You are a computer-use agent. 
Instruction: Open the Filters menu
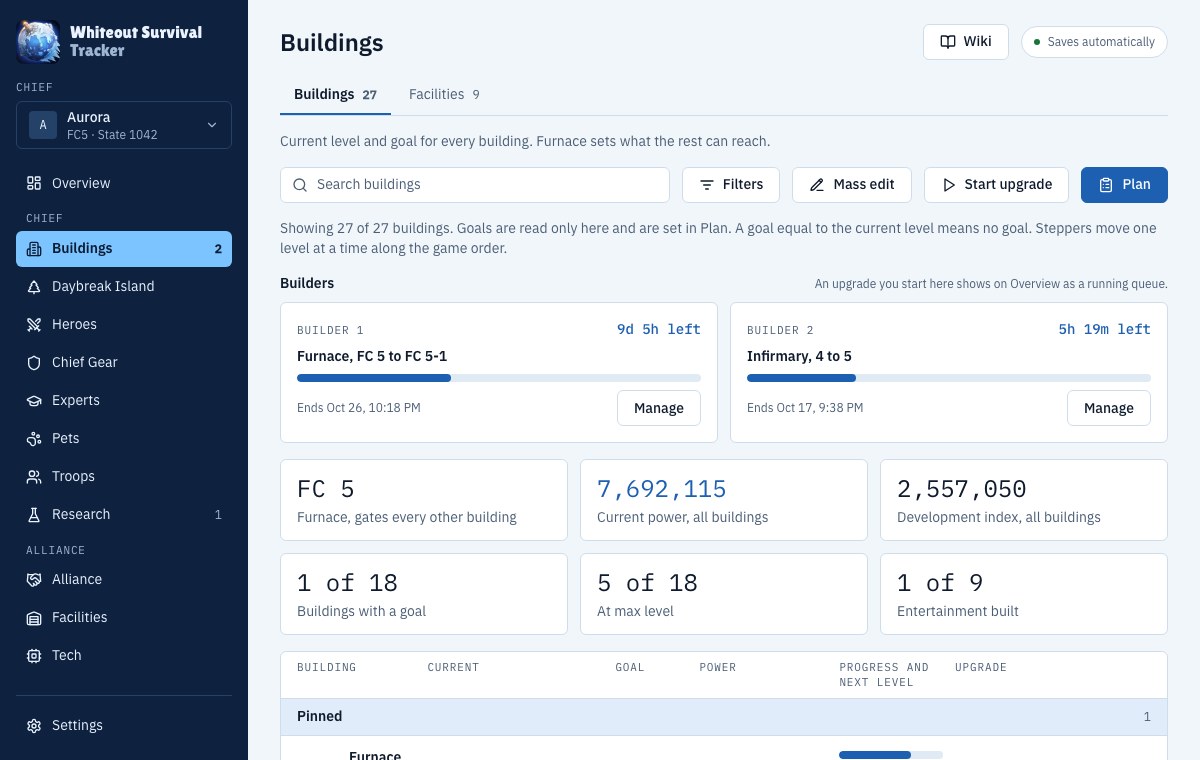[x=731, y=185]
